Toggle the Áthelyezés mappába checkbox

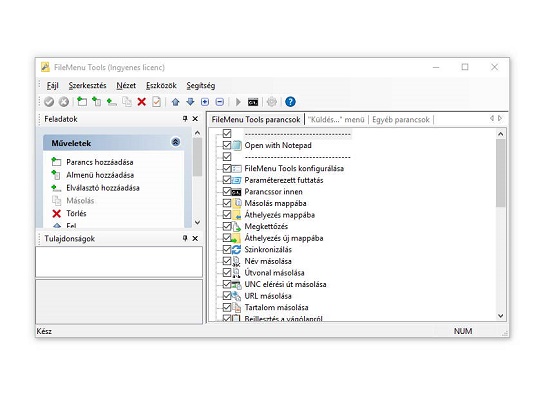click(227, 215)
